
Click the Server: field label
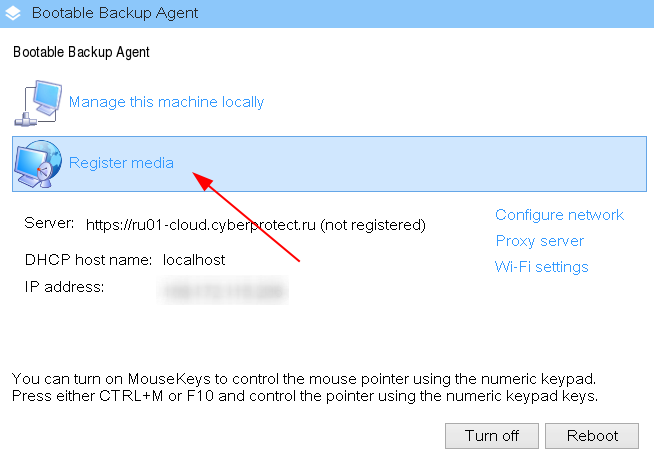[49, 223]
